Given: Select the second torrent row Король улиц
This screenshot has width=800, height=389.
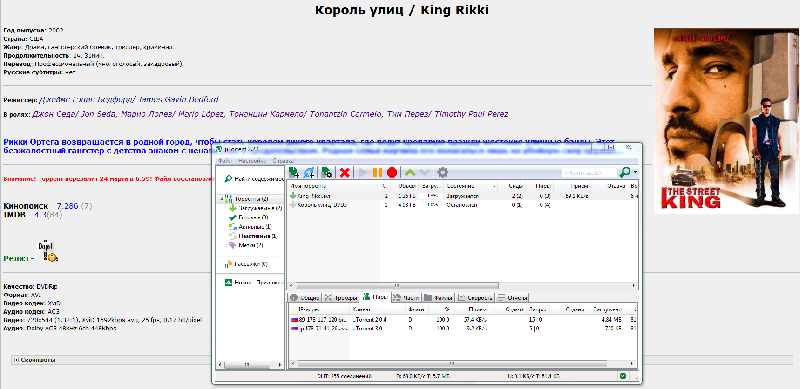Looking at the screenshot, I should point(462,205).
